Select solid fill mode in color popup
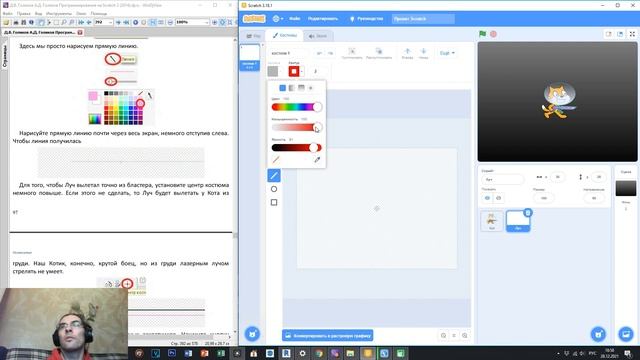Image resolution: width=640 pixels, height=360 pixels. pos(282,88)
